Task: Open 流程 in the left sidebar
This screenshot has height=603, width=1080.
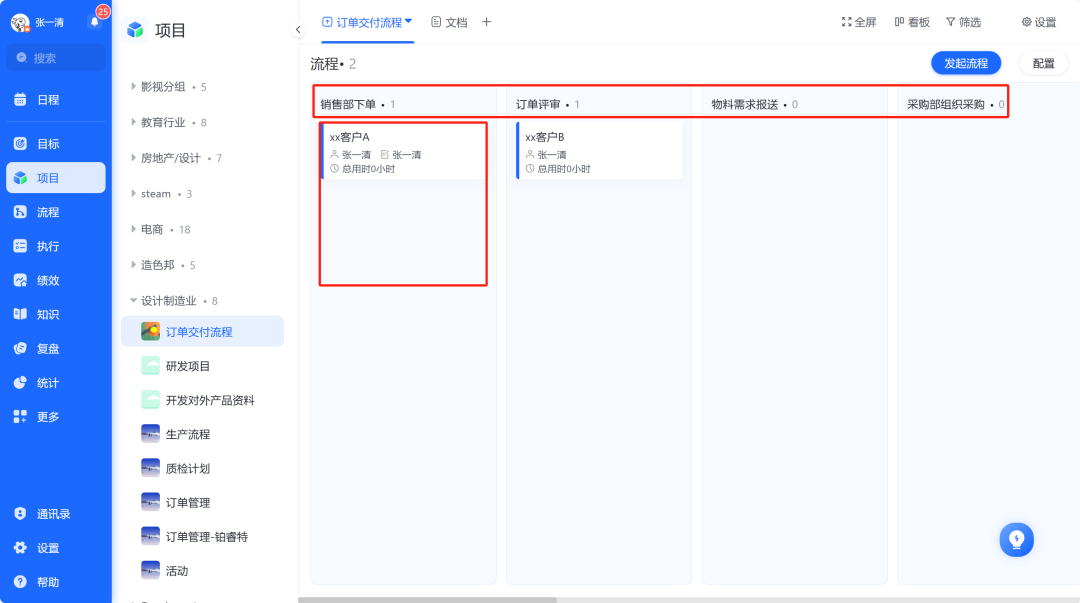Action: [56, 212]
